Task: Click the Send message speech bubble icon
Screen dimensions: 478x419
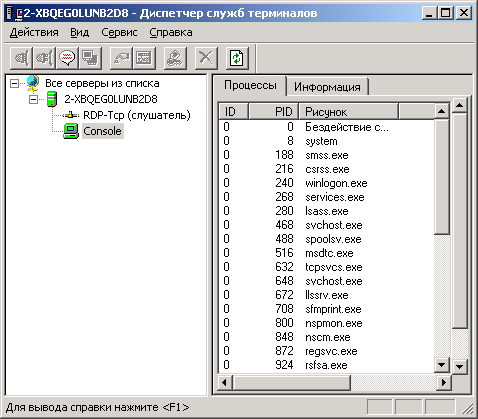Action: tap(67, 58)
